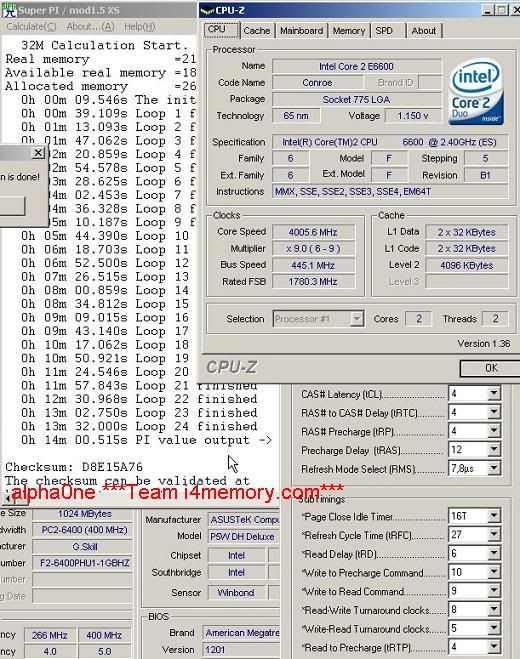Switch to the Cache tab
The width and height of the screenshot is (520, 659).
coord(256,31)
